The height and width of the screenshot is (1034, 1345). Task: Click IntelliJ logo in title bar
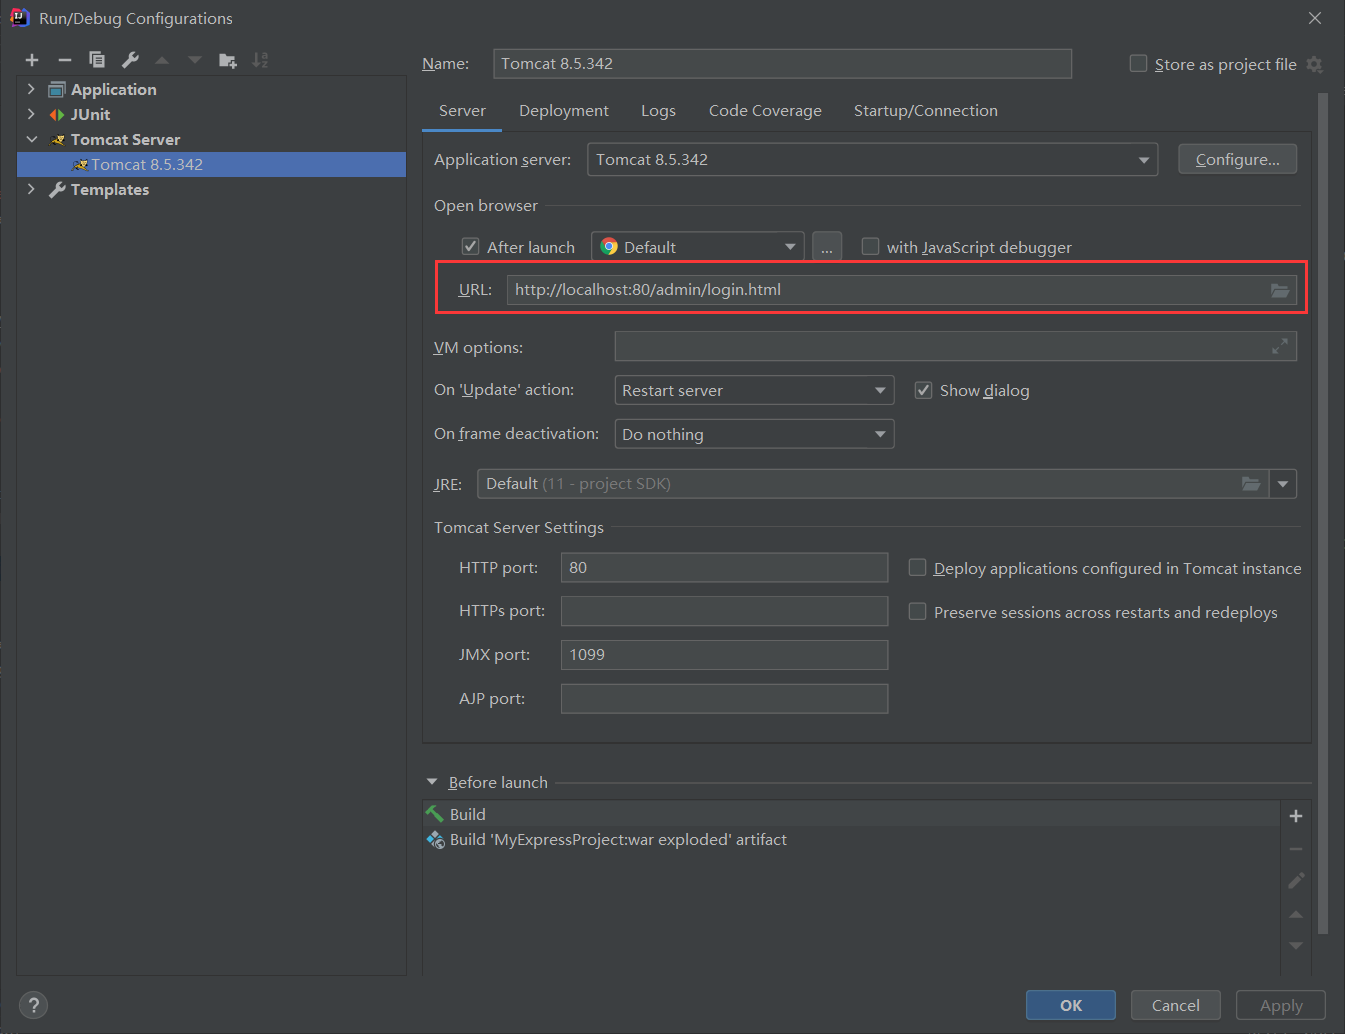[x=19, y=18]
